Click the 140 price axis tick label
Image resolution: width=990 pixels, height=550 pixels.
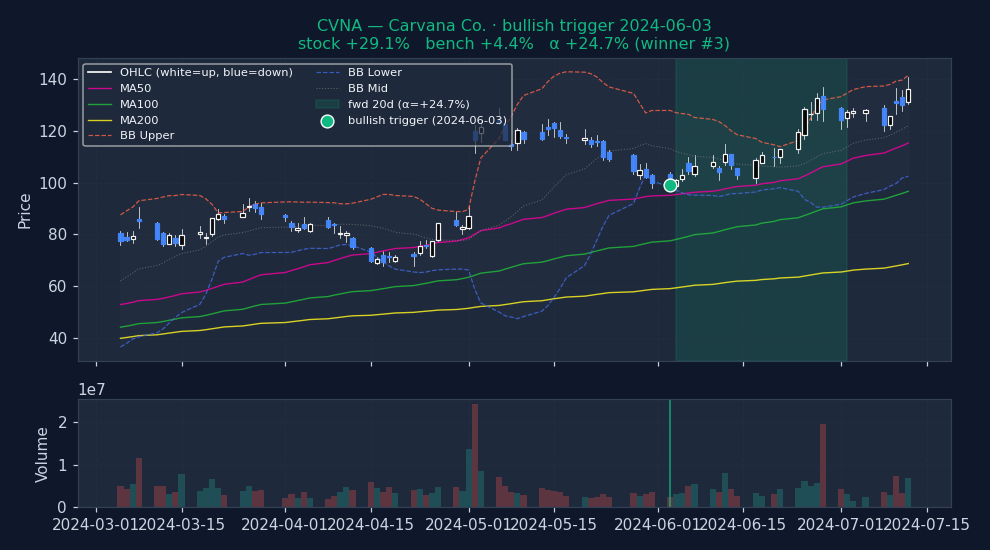(54, 80)
